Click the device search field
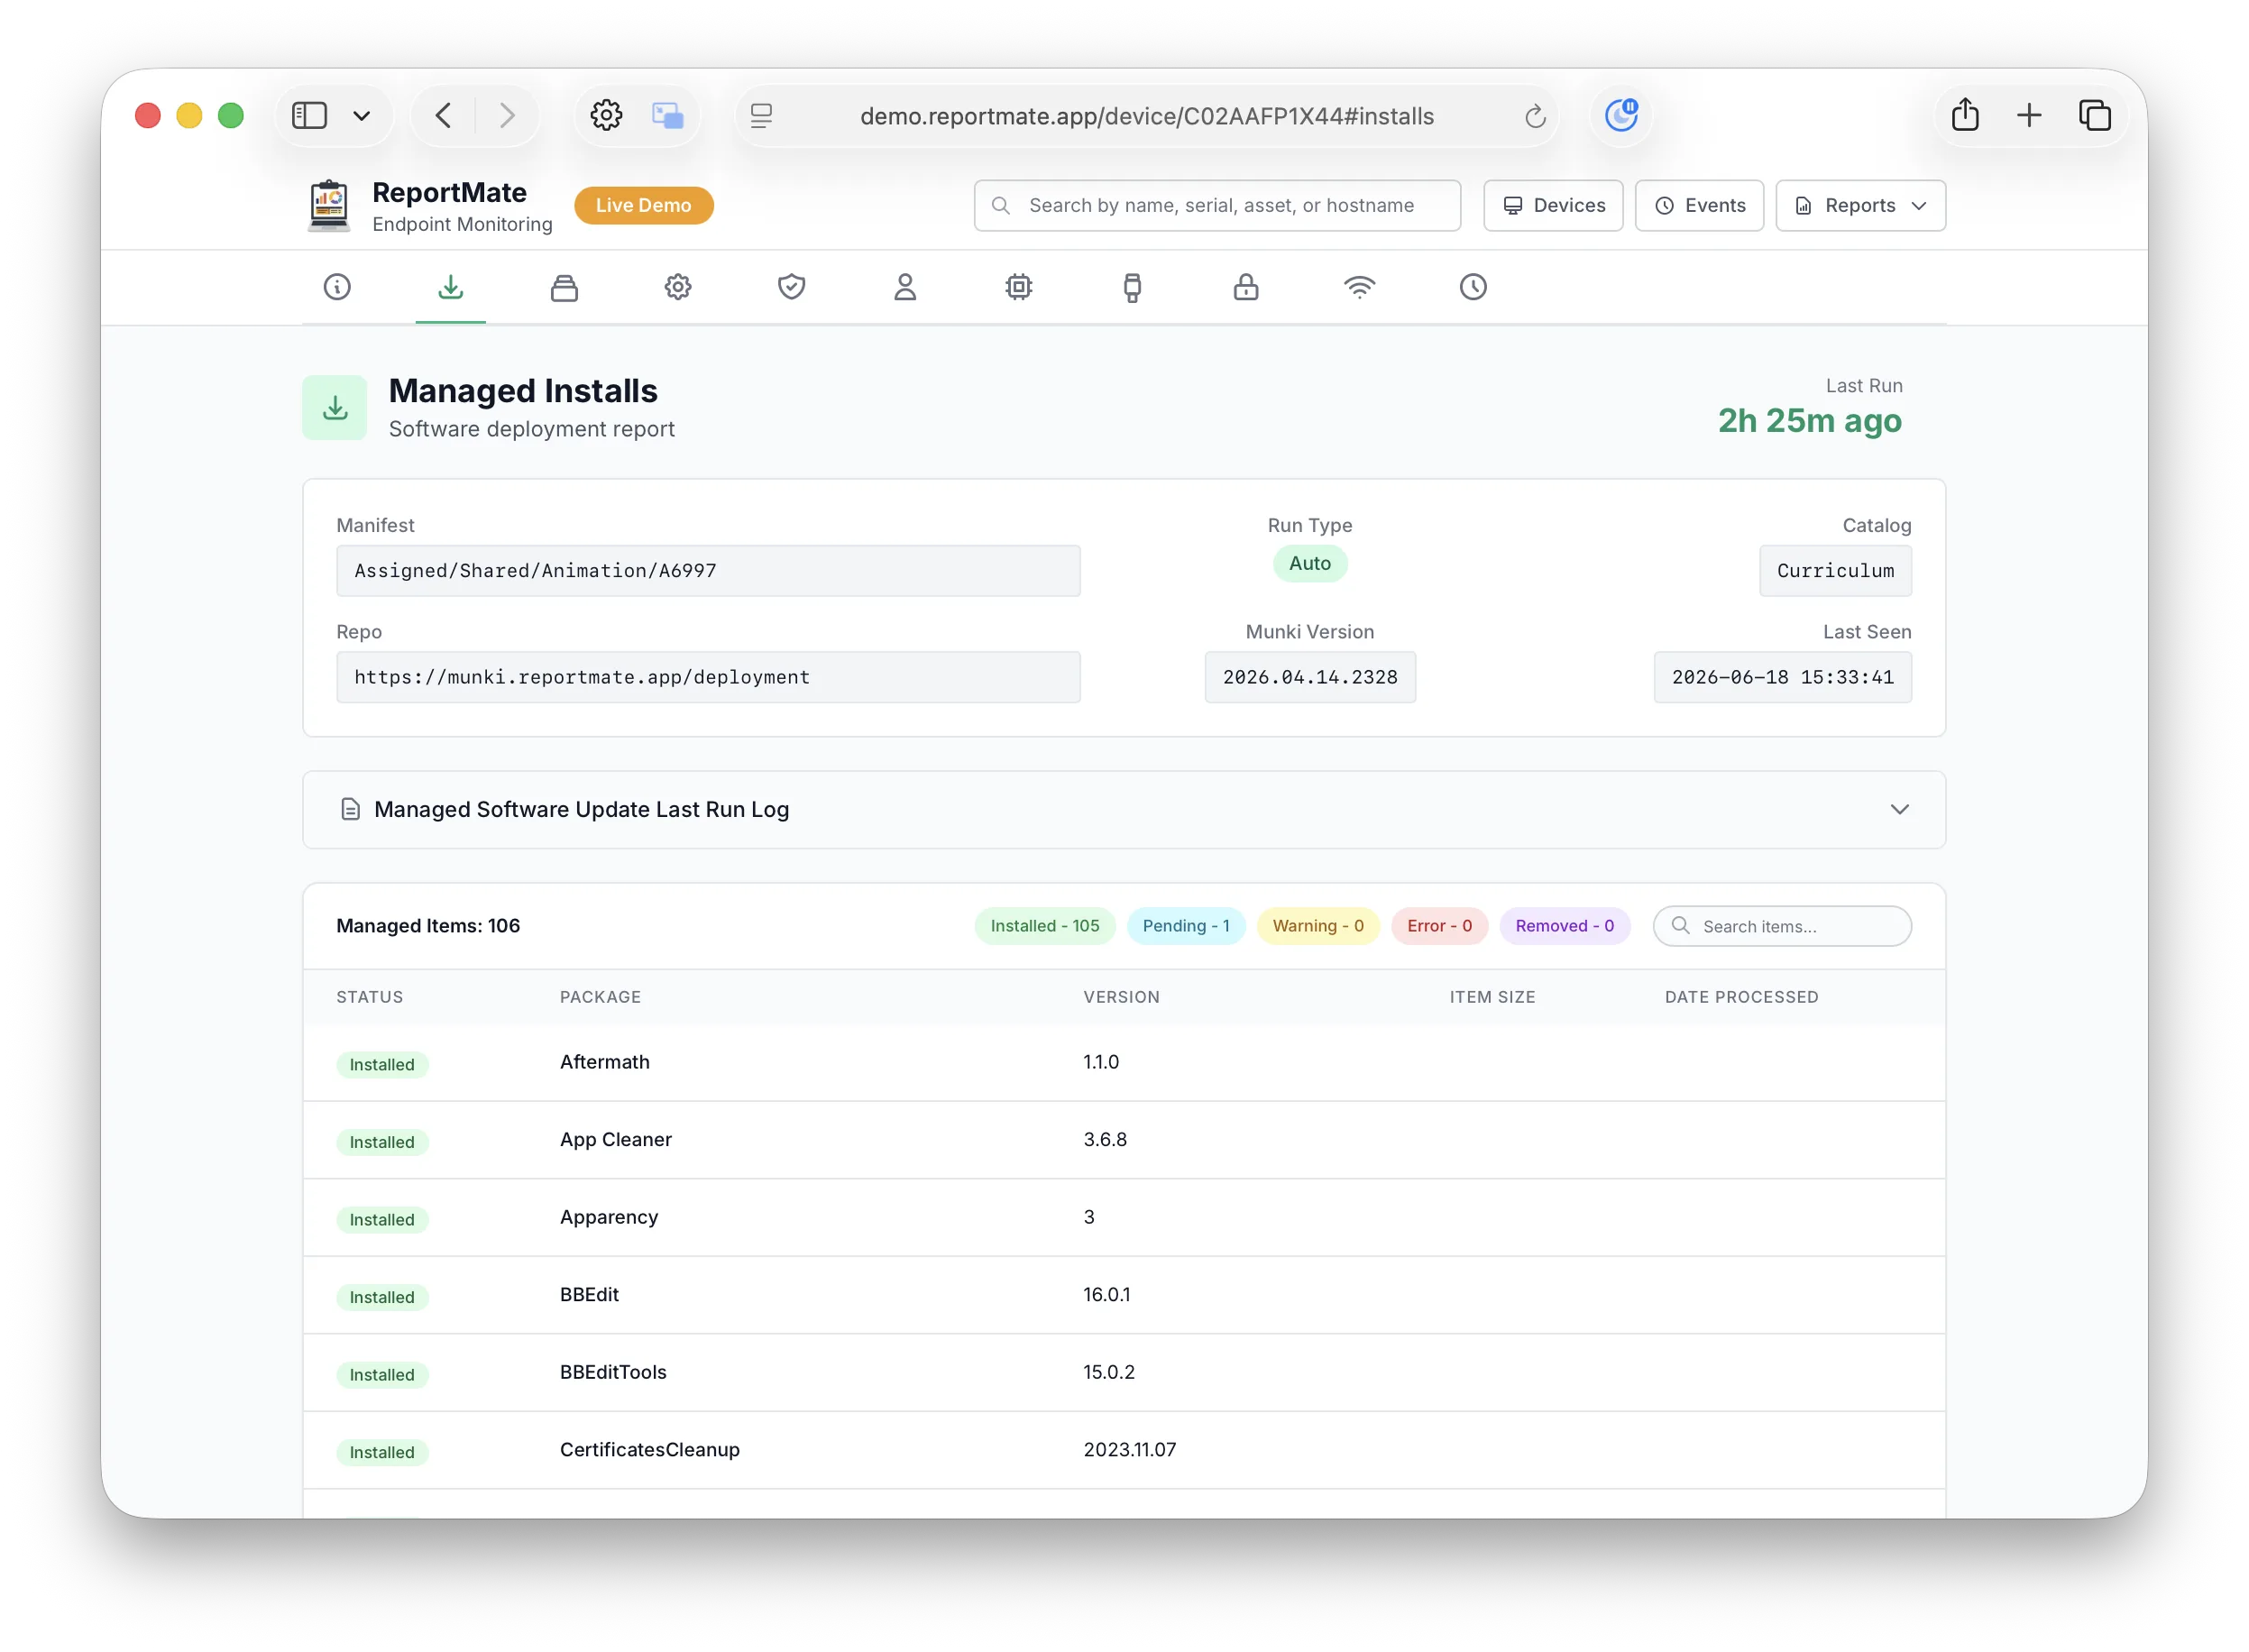 (1217, 205)
